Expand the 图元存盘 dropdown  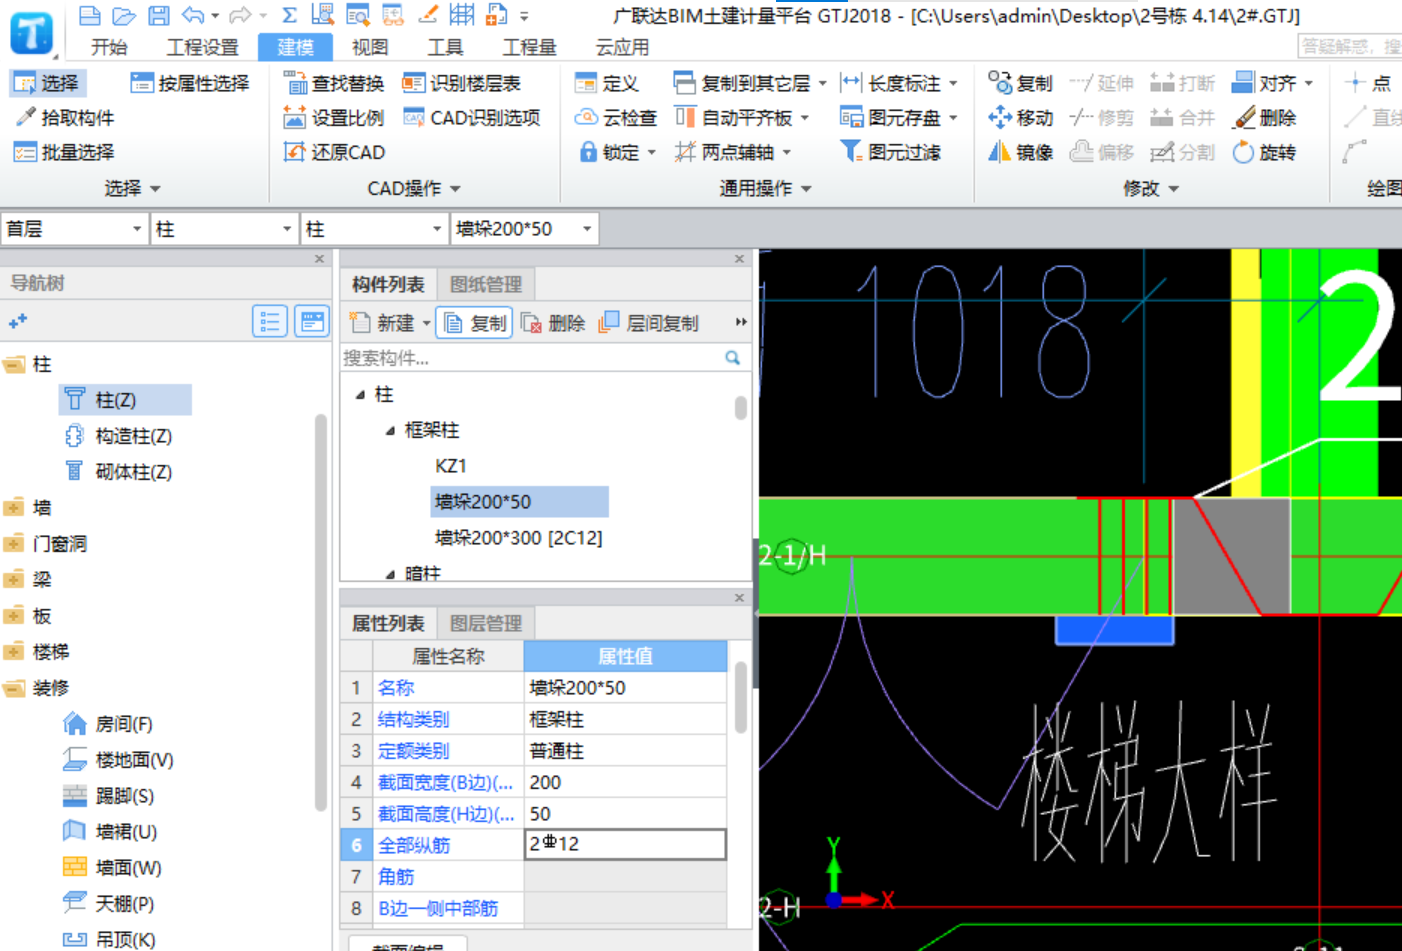(x=953, y=118)
